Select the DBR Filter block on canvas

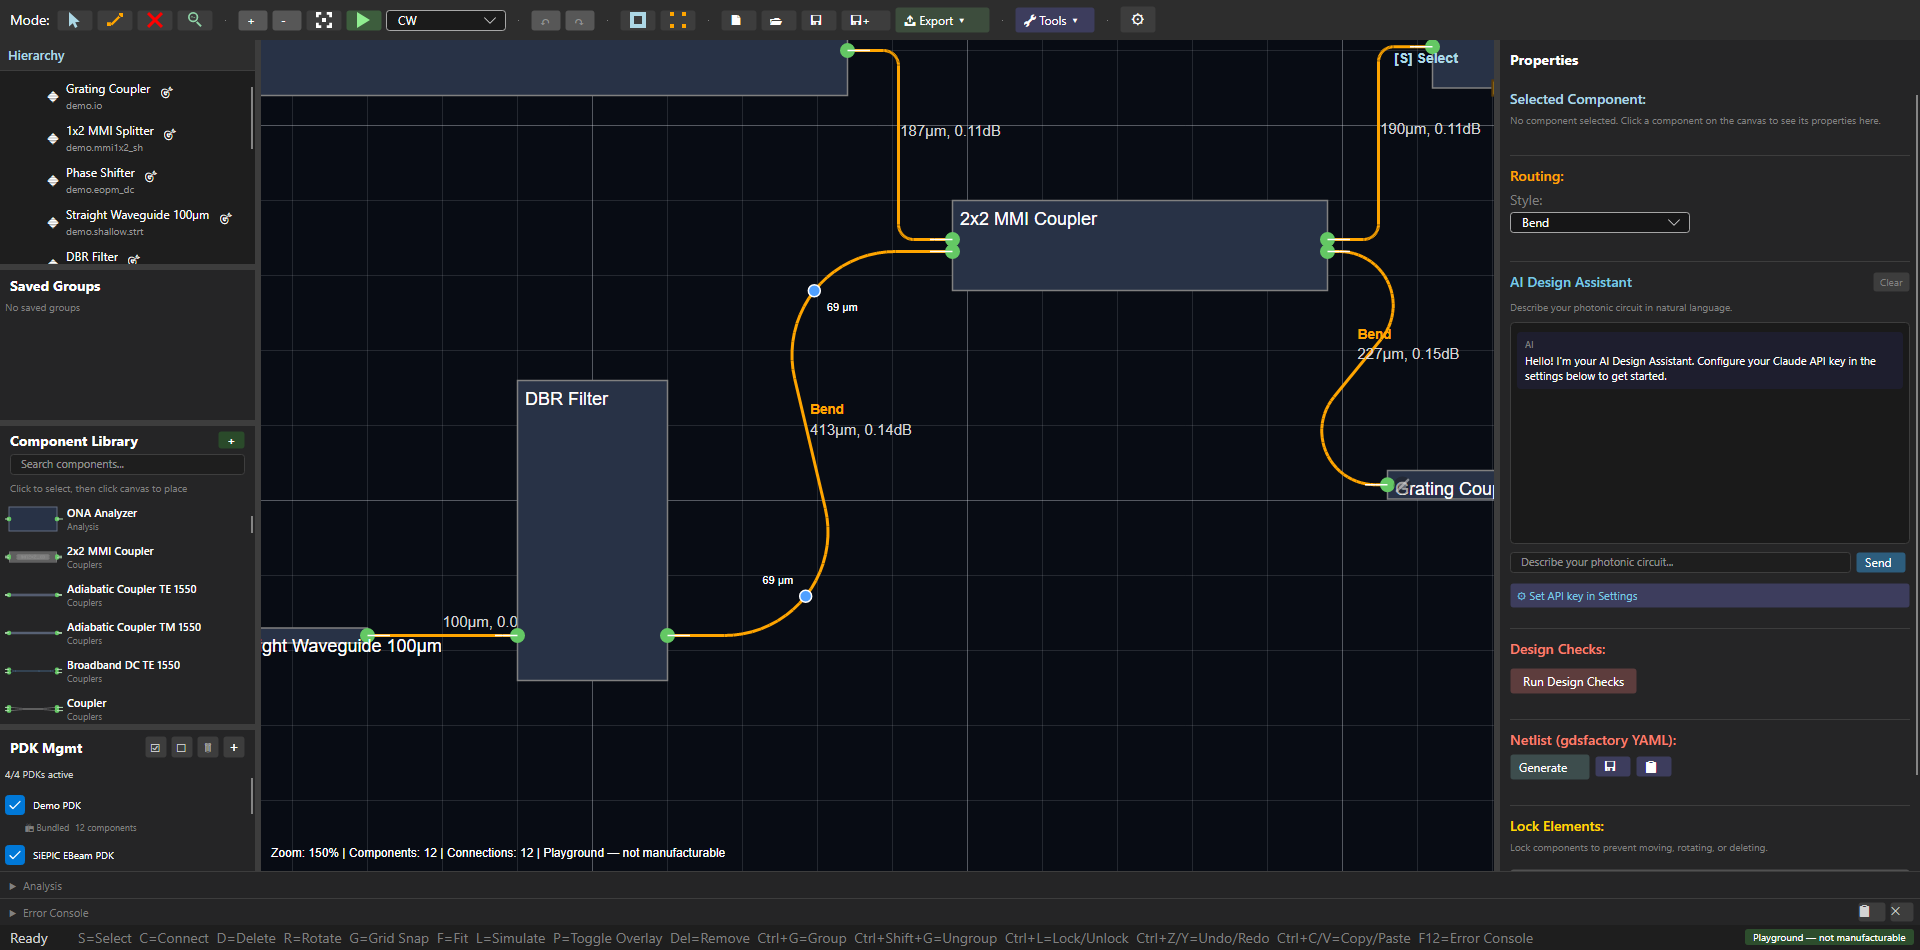[x=592, y=530]
